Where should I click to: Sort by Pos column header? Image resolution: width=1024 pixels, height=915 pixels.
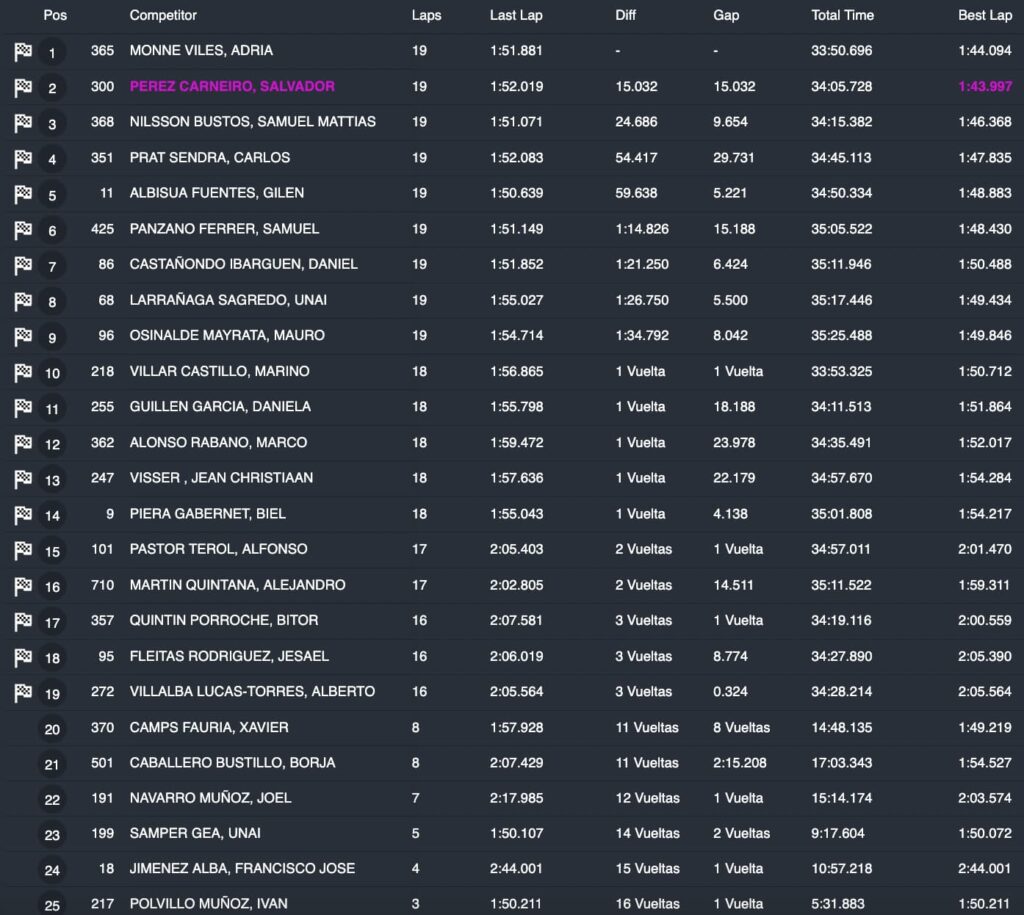click(x=55, y=15)
